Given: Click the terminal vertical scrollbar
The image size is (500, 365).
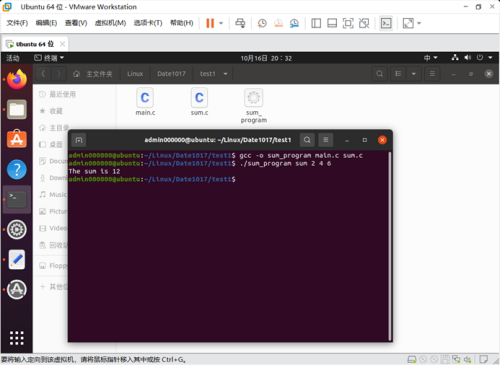Looking at the screenshot, I should (x=389, y=246).
